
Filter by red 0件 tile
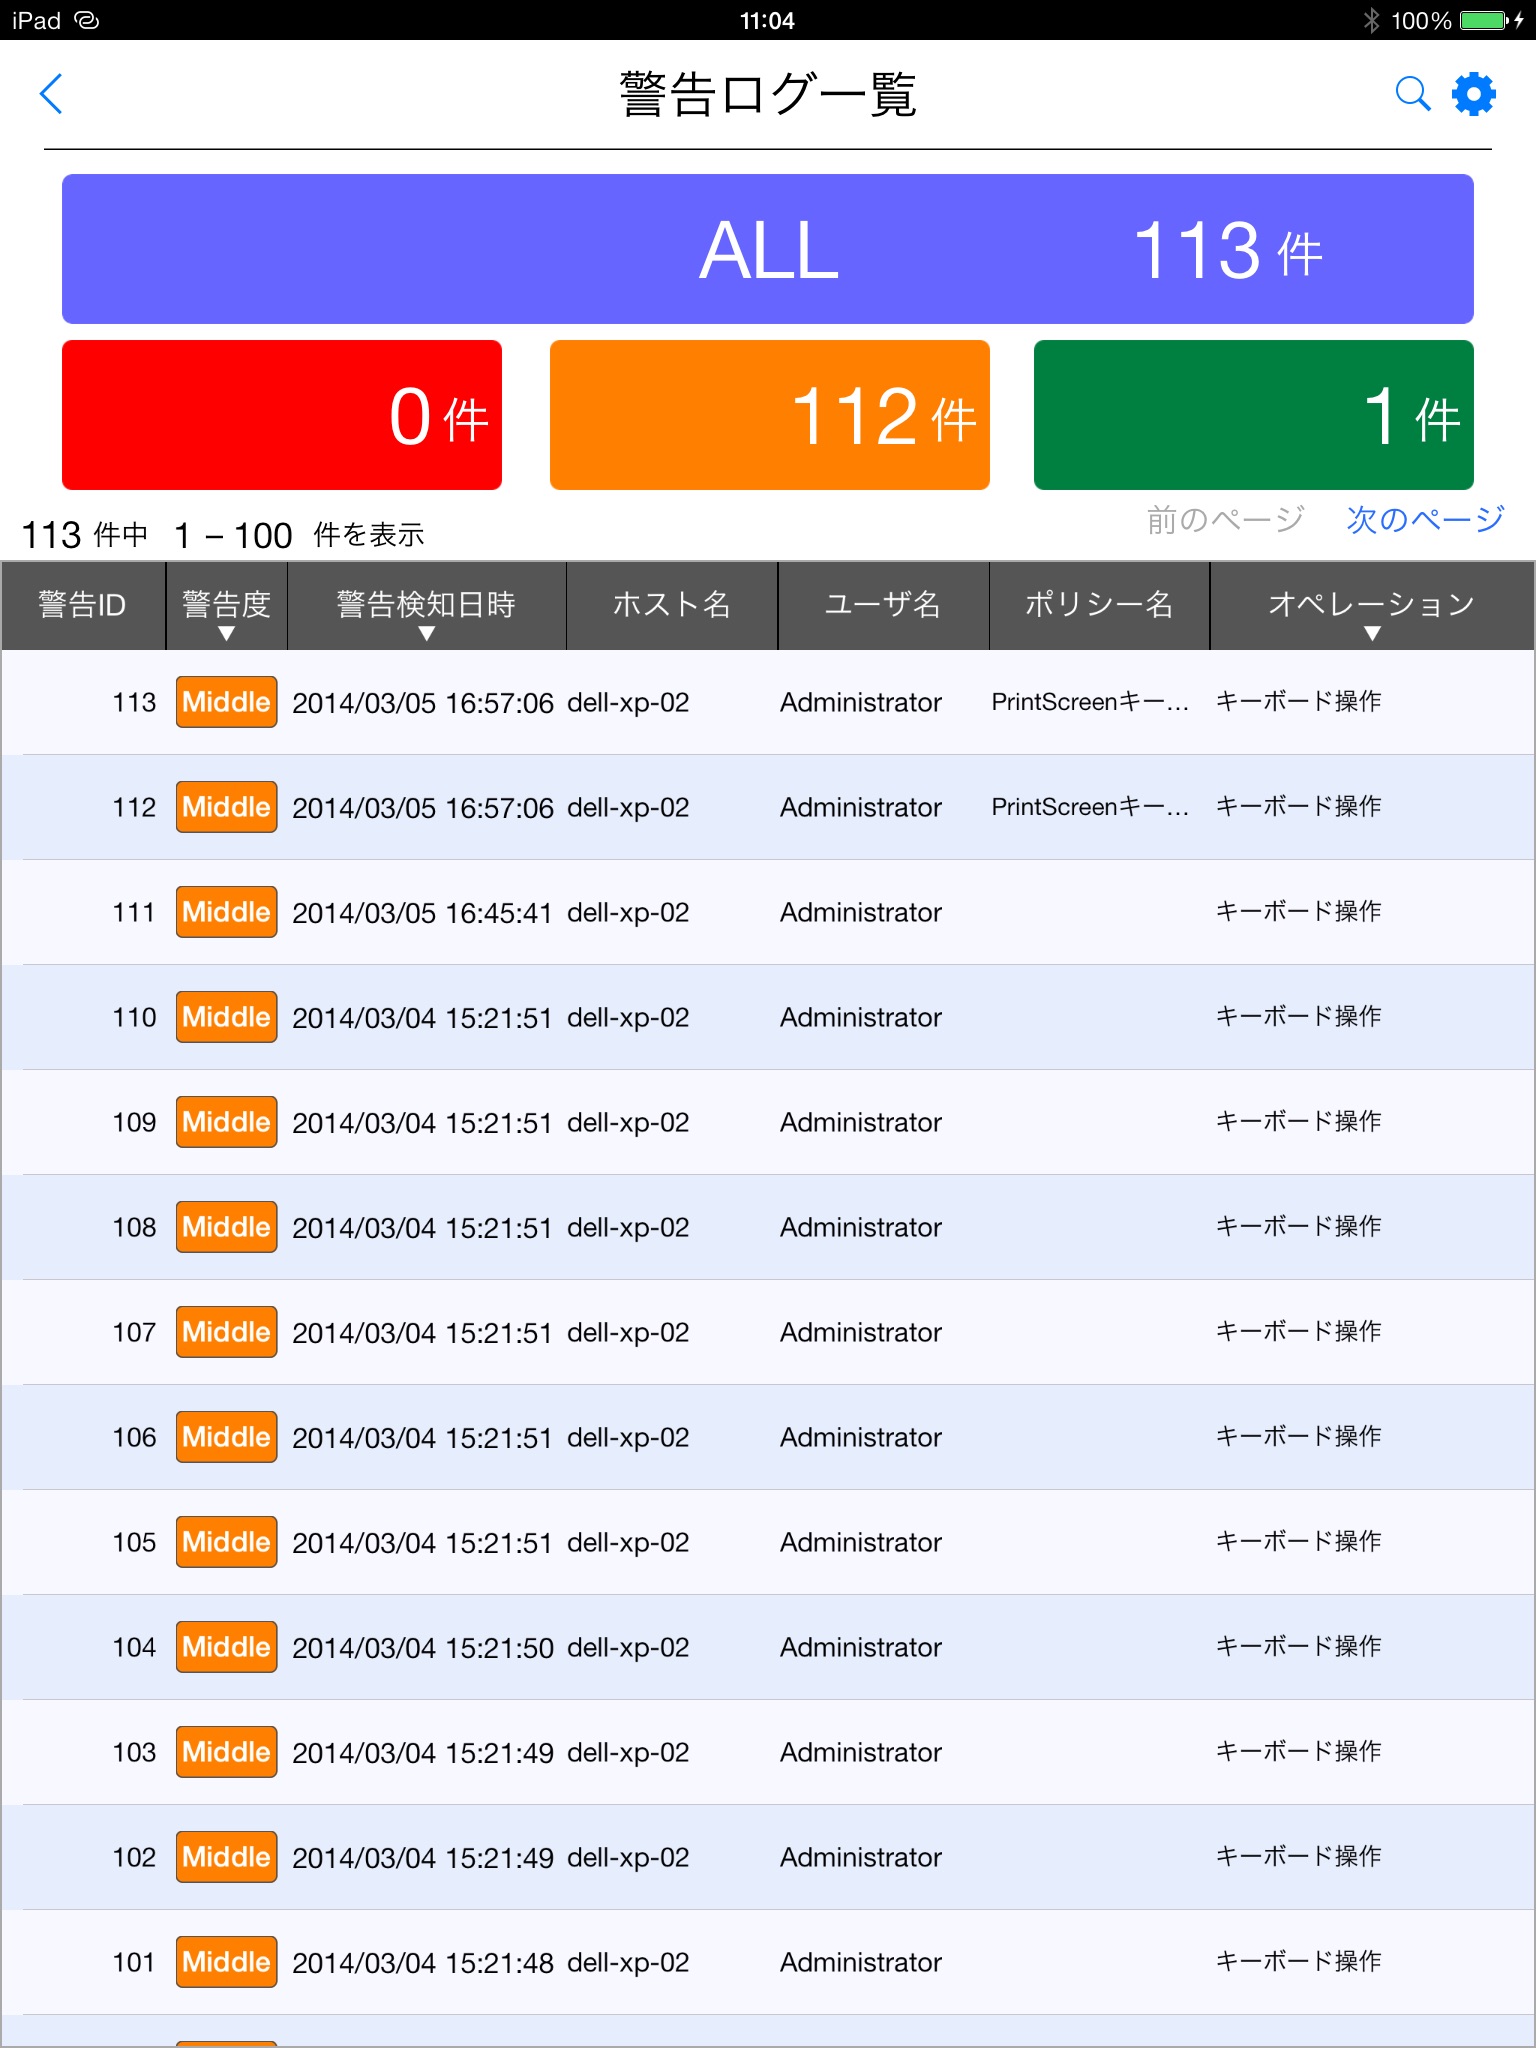(x=282, y=415)
